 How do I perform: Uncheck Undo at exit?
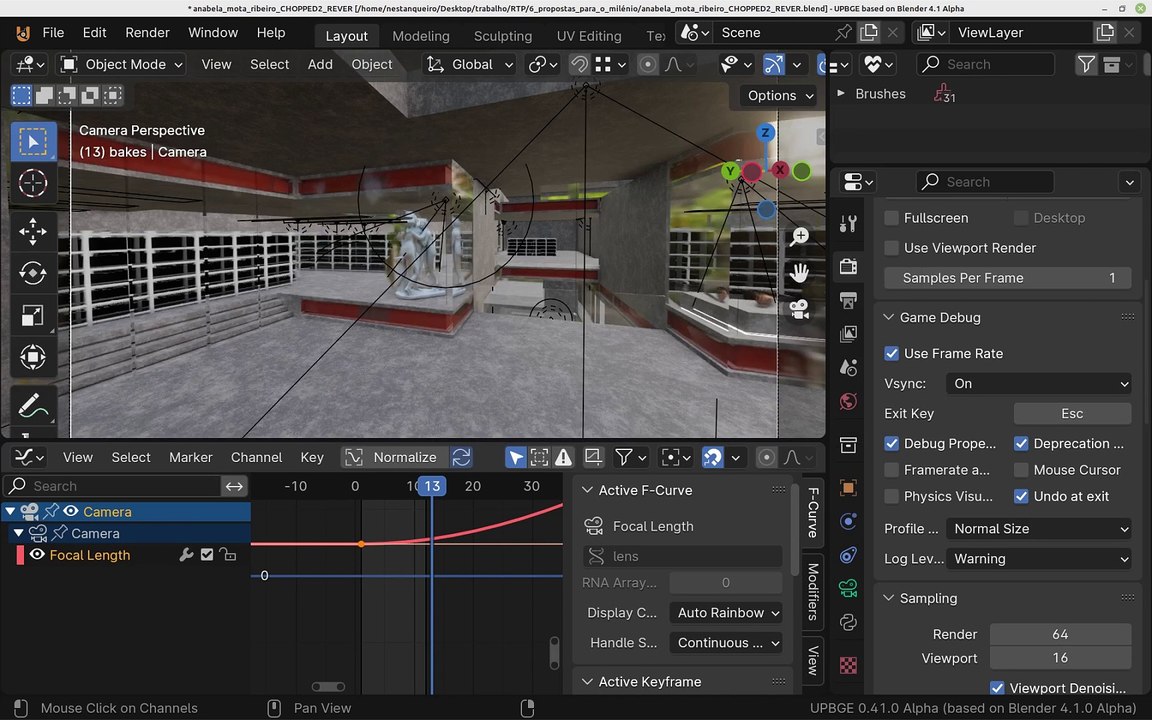click(x=1020, y=497)
